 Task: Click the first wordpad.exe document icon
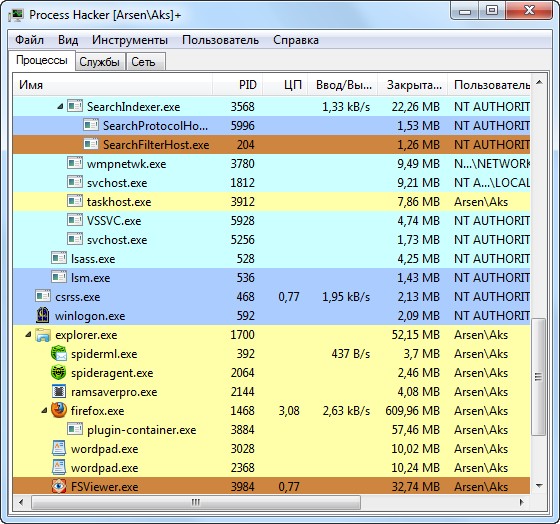pyautogui.click(x=59, y=448)
